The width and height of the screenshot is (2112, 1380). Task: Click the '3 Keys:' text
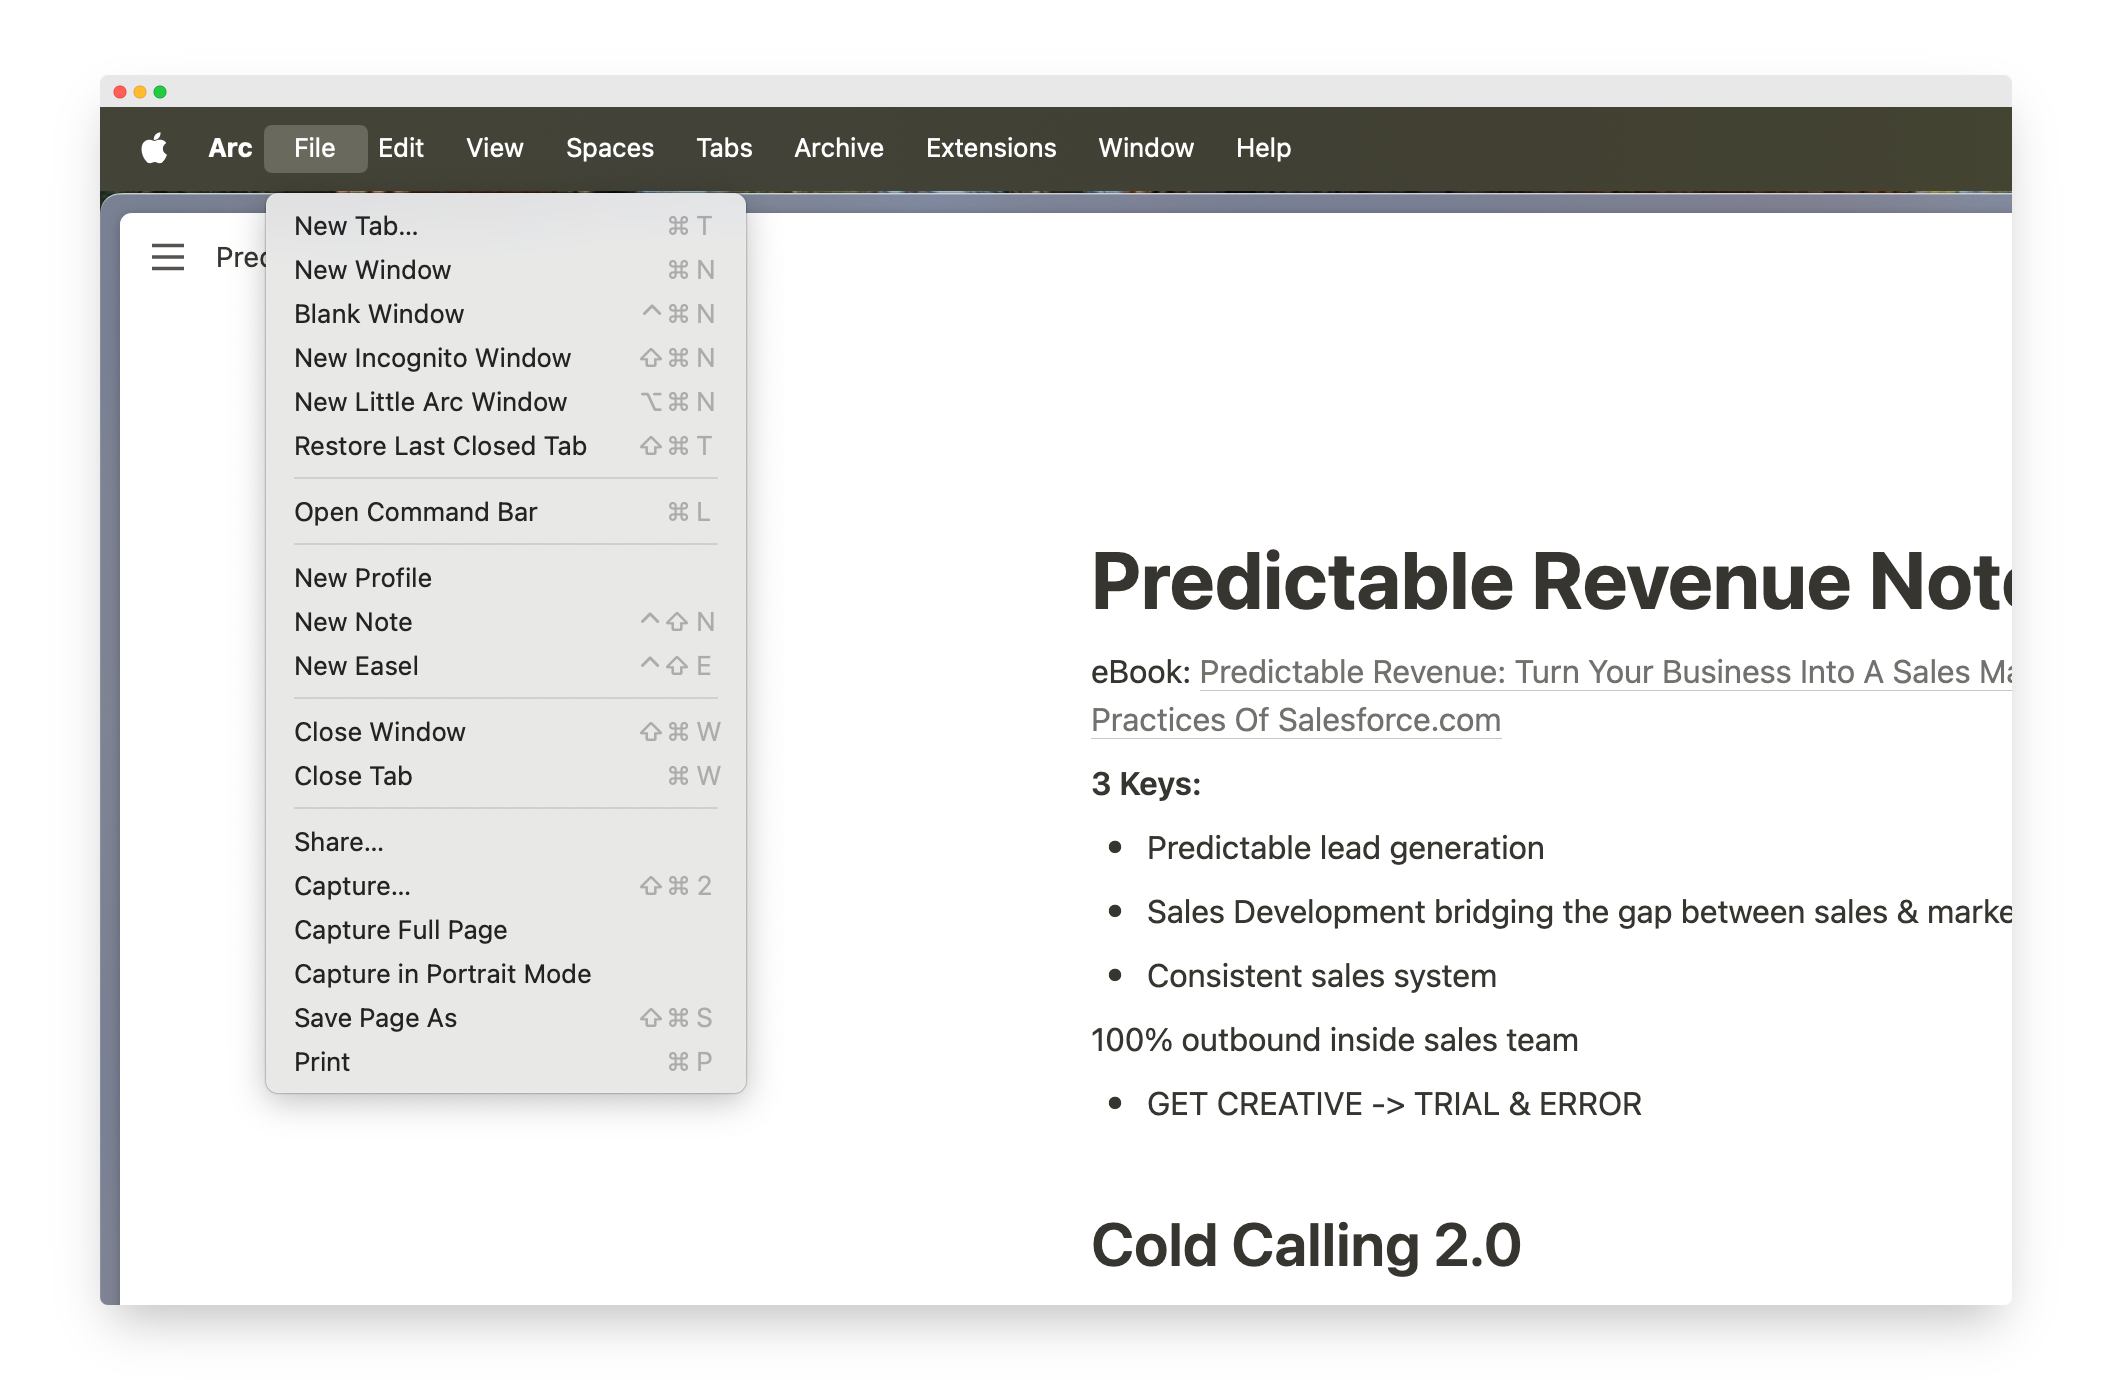click(1146, 784)
